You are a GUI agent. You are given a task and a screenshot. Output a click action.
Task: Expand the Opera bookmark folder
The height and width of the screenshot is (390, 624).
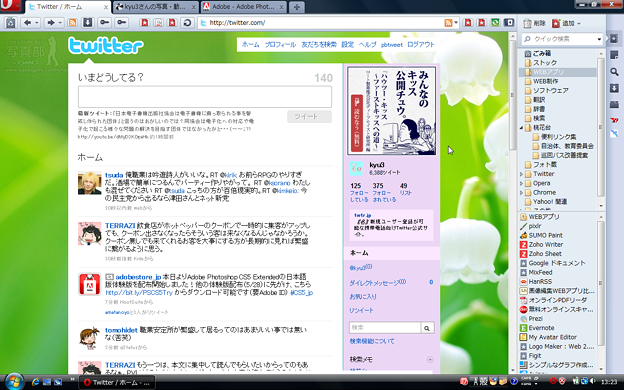[x=521, y=183]
